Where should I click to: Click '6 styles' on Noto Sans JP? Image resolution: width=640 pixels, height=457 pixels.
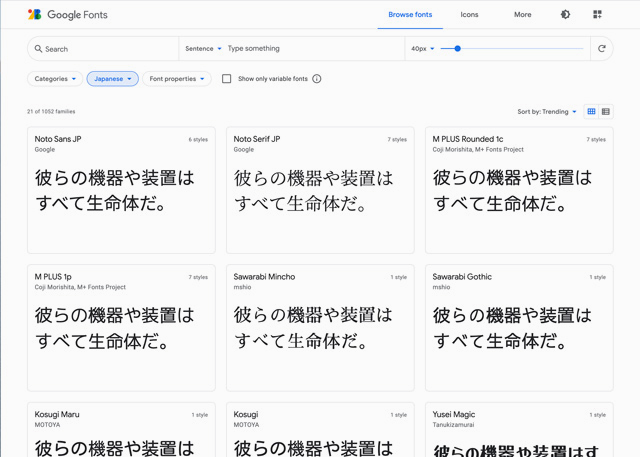pyautogui.click(x=198, y=140)
